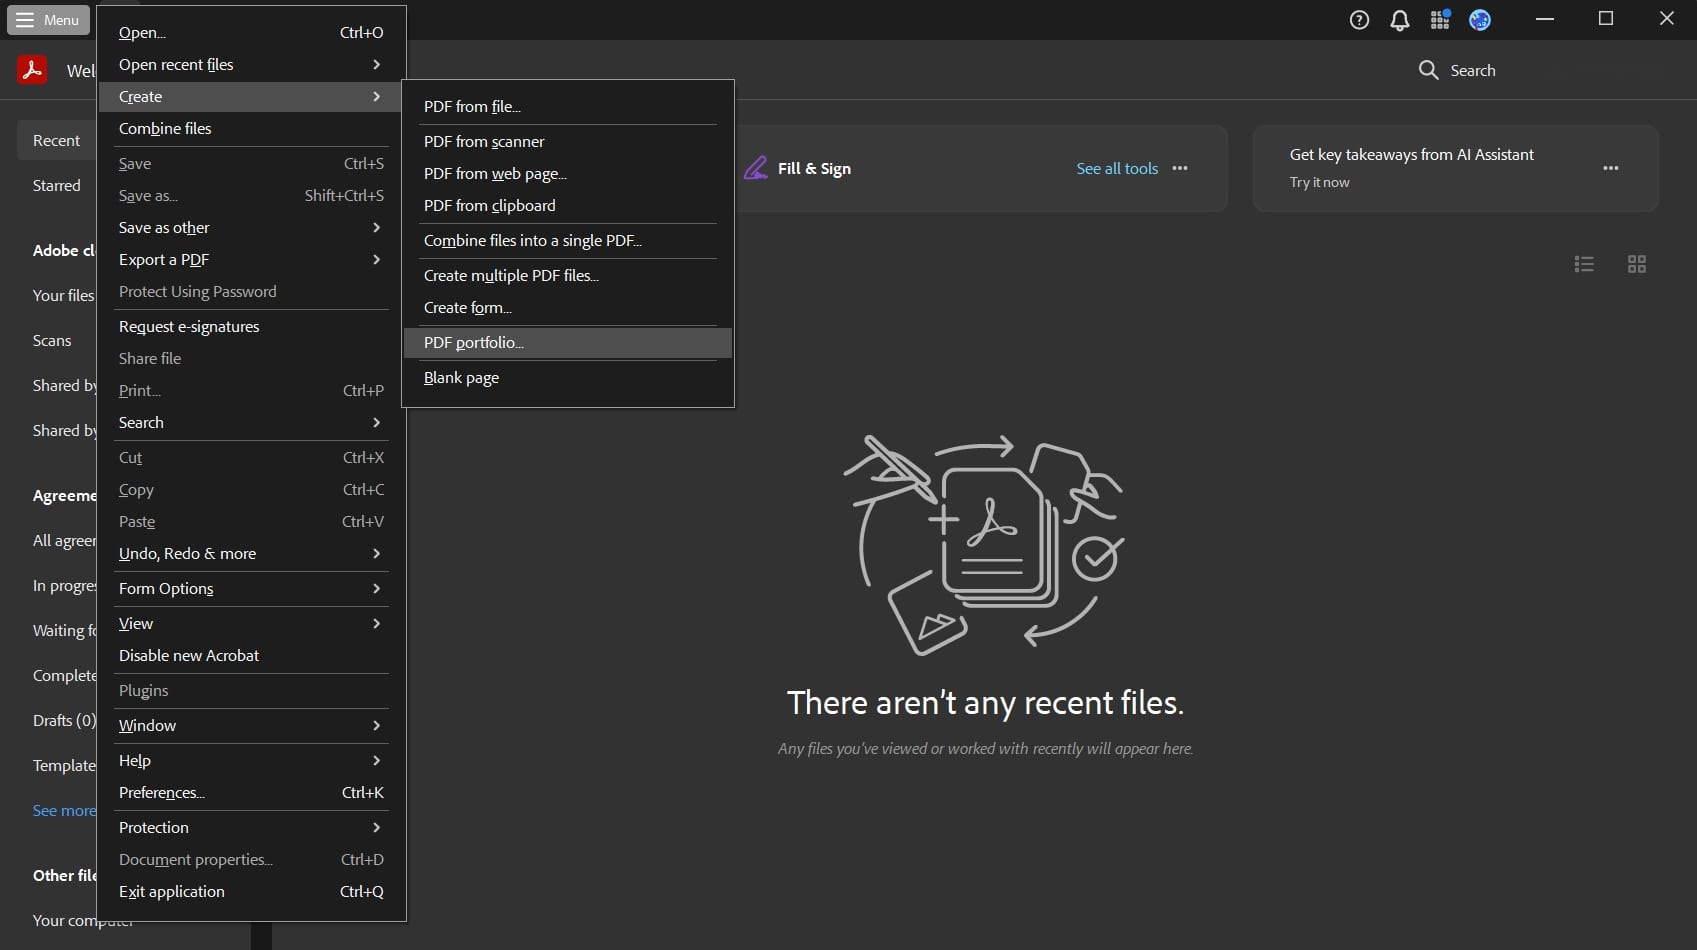
Task: Click the Plugins menu entry
Action: 251,690
